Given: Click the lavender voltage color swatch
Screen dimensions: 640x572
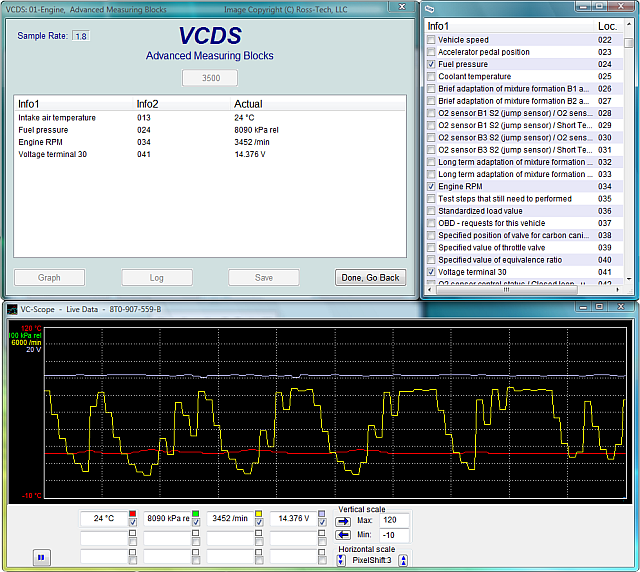Looking at the screenshot, I should pos(322,514).
